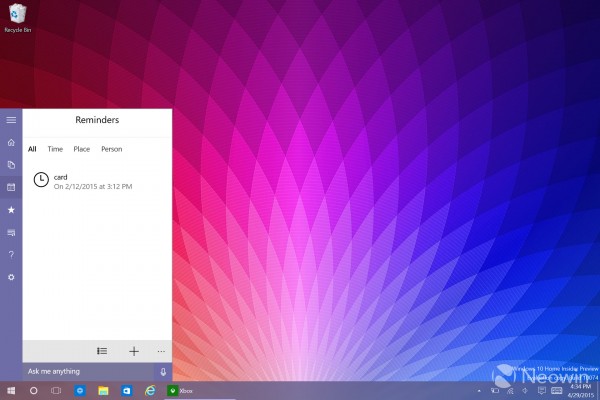
Task: Expand the Cortana hamburger menu
Action: click(11, 120)
